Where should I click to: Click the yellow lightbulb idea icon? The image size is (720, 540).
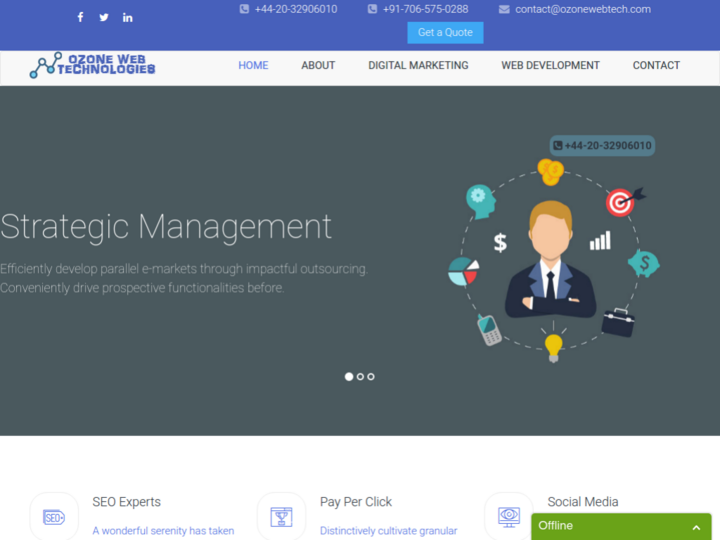[553, 346]
